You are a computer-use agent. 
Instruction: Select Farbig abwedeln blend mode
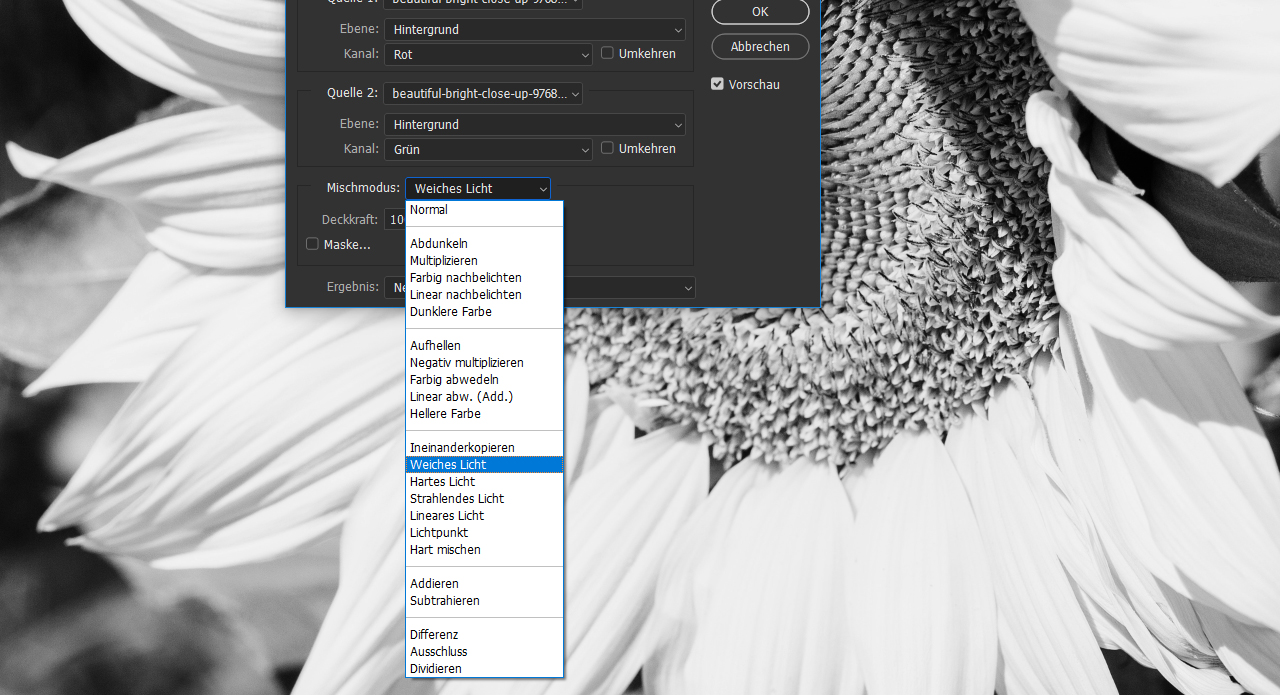484,380
